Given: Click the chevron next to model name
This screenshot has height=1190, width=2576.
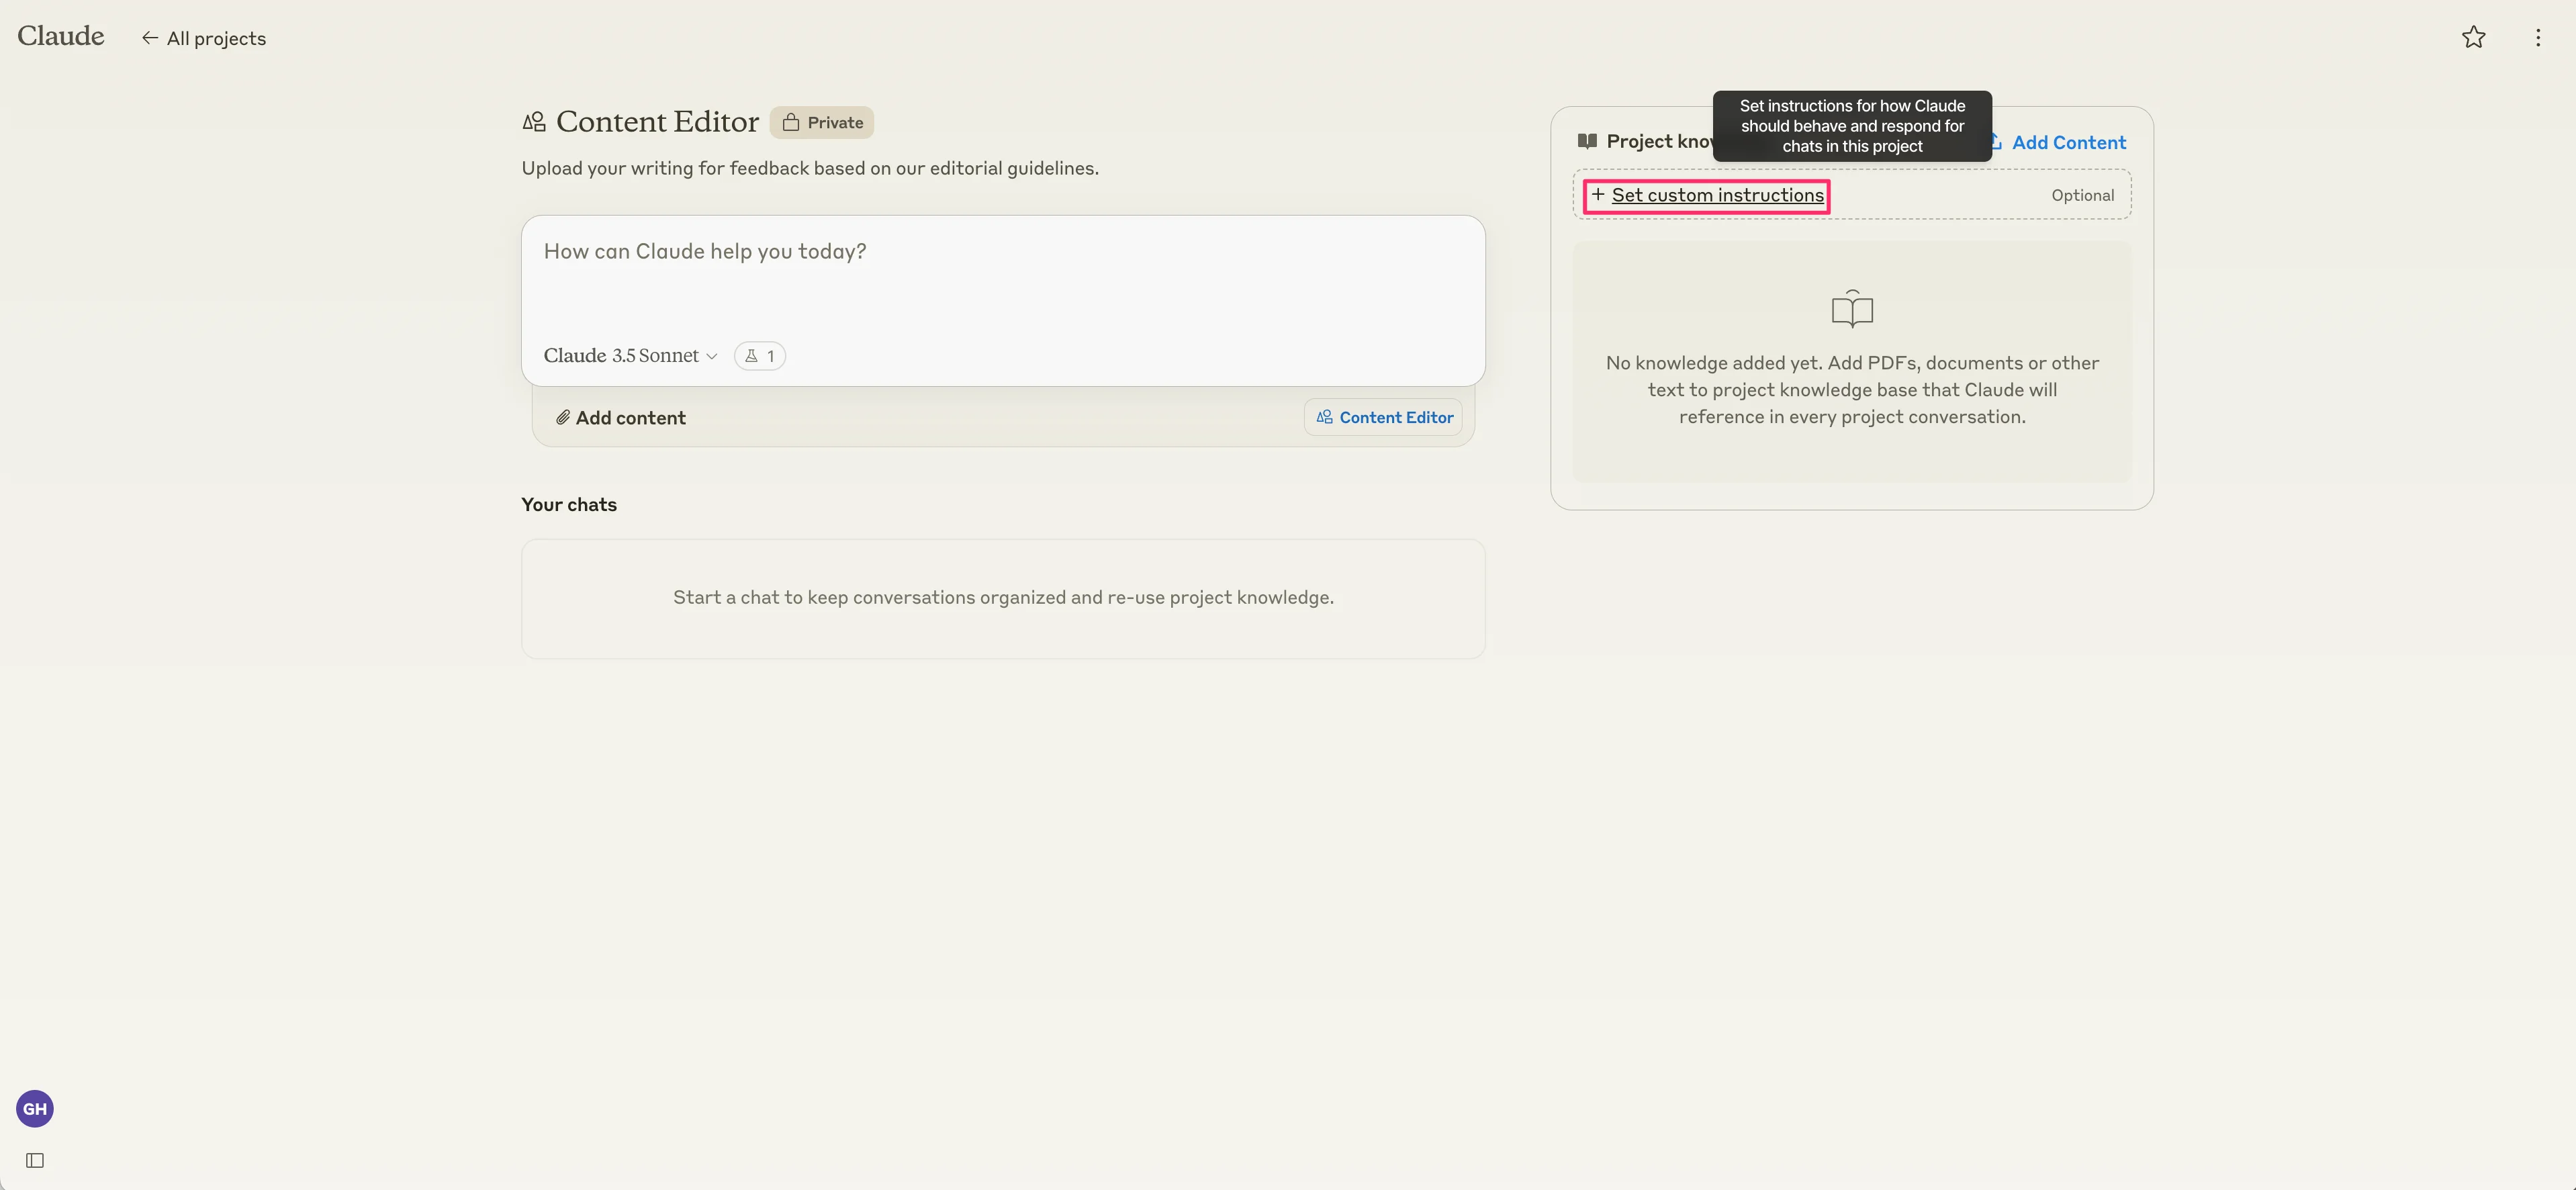Looking at the screenshot, I should [x=712, y=357].
